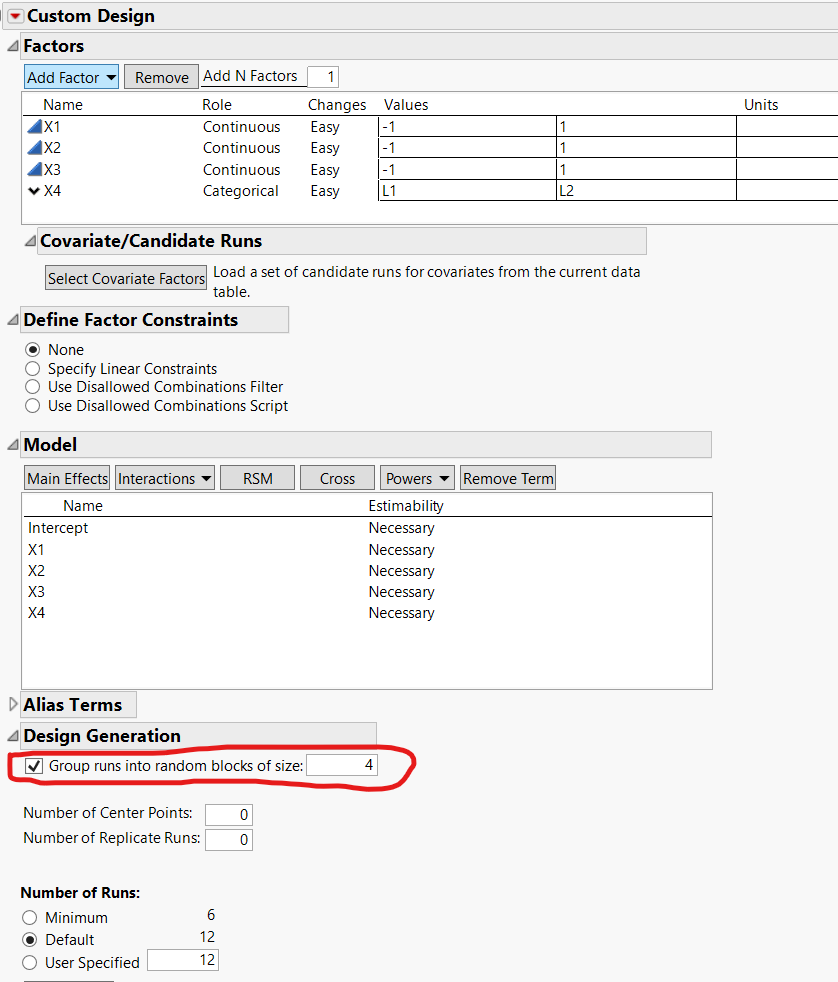Image resolution: width=838 pixels, height=982 pixels.
Task: Click X2 high value 1 cell
Action: 646,148
